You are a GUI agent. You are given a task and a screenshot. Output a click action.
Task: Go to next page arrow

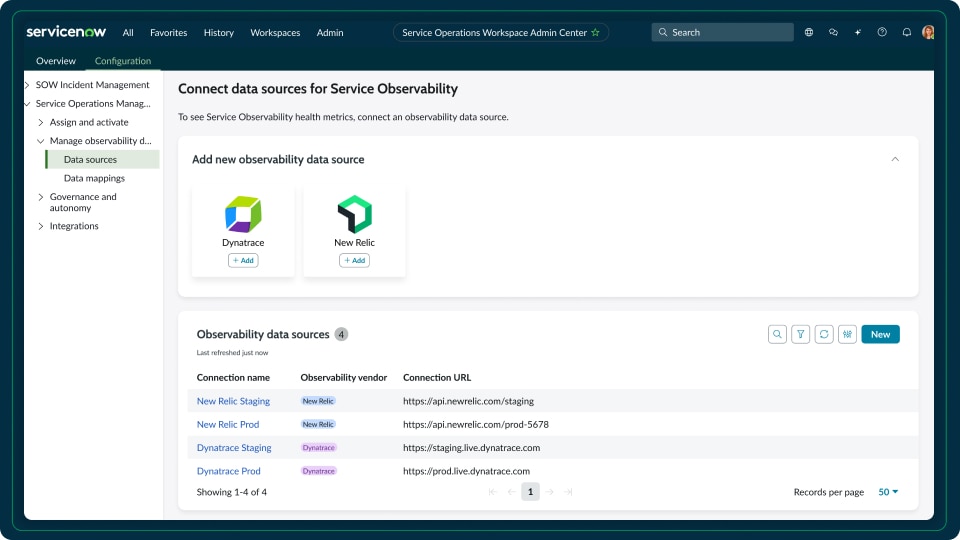pos(549,492)
